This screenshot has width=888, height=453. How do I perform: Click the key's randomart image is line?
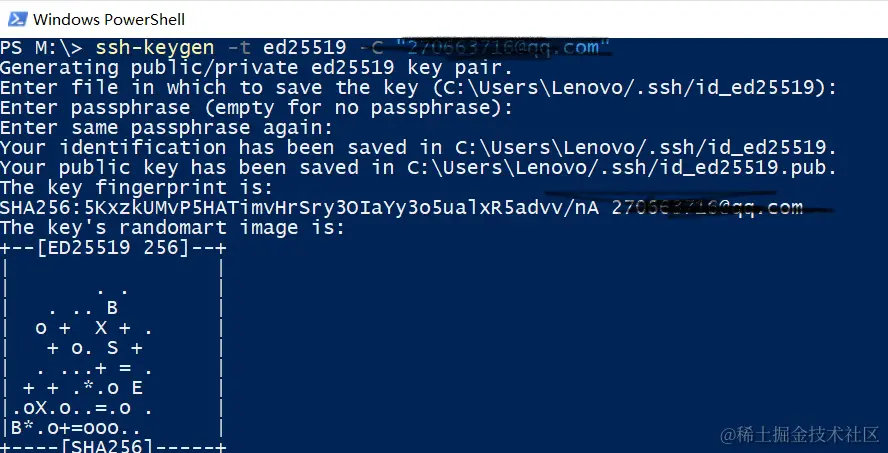[172, 228]
